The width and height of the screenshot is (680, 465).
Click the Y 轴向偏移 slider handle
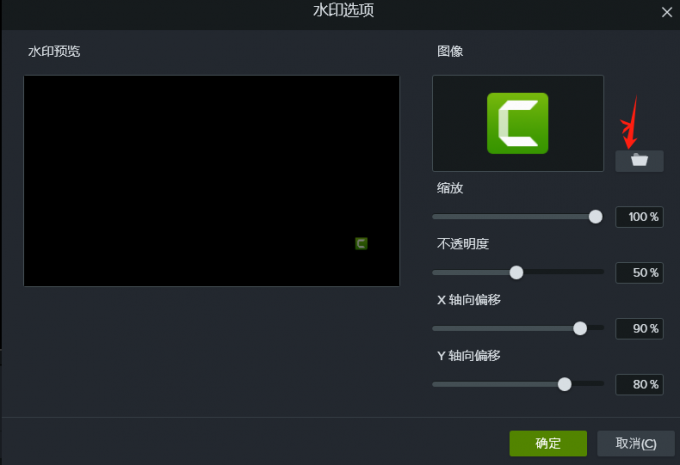(564, 384)
